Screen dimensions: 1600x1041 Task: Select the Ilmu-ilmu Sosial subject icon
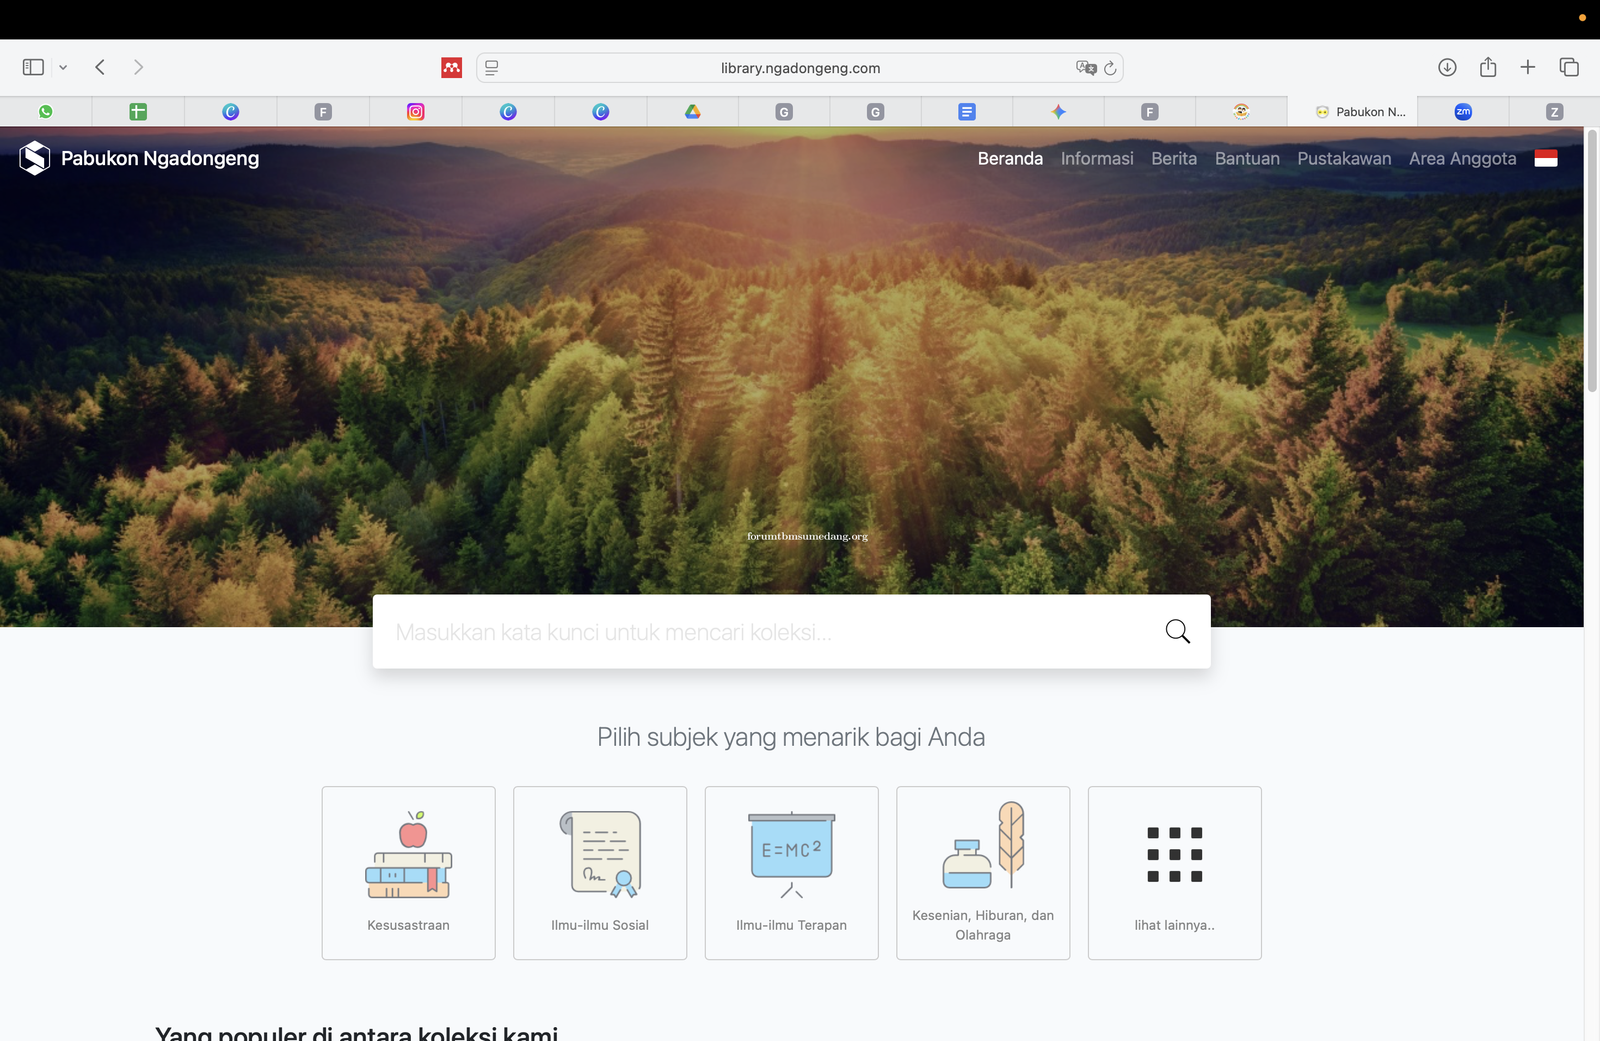600,855
